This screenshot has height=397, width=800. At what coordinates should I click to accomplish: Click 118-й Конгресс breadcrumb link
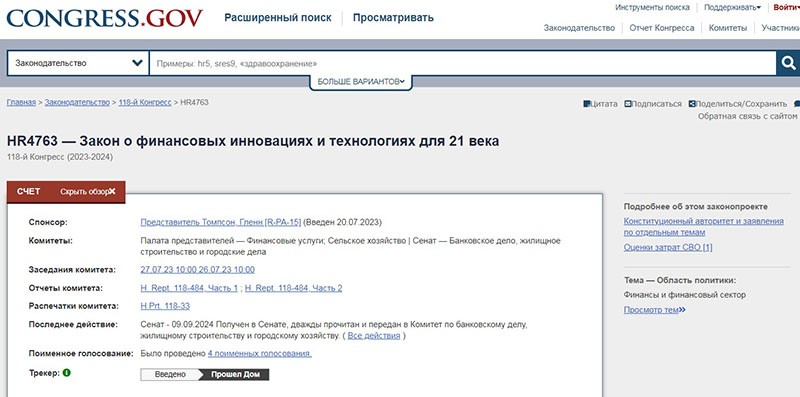(x=145, y=102)
